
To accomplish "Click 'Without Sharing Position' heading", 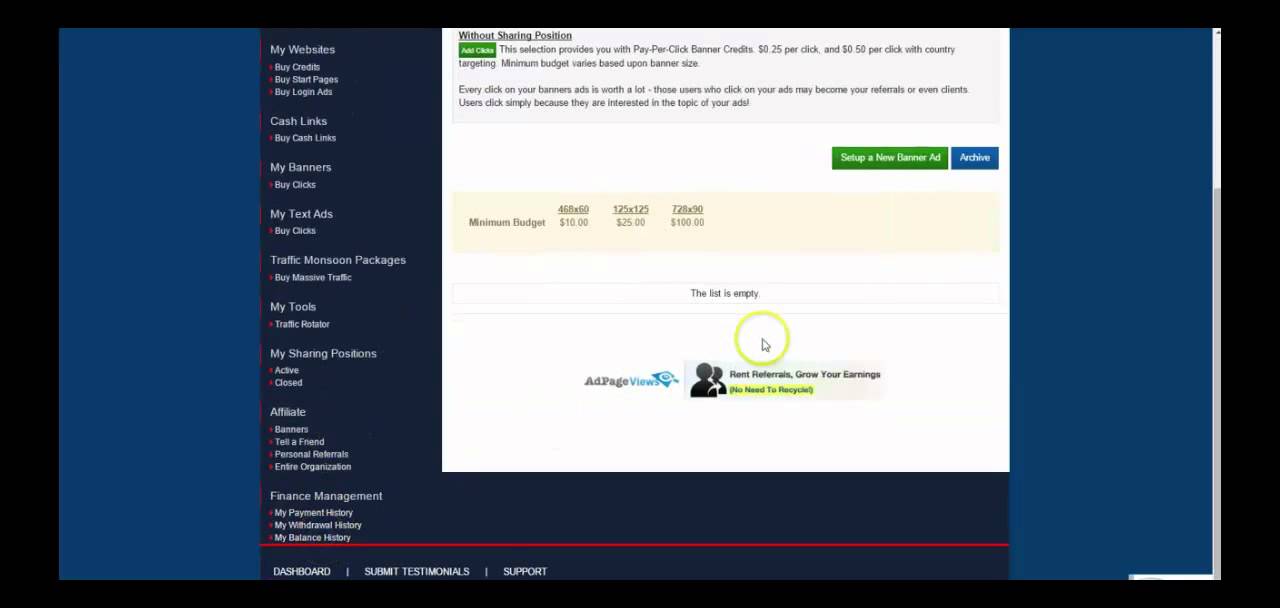I will [x=515, y=35].
